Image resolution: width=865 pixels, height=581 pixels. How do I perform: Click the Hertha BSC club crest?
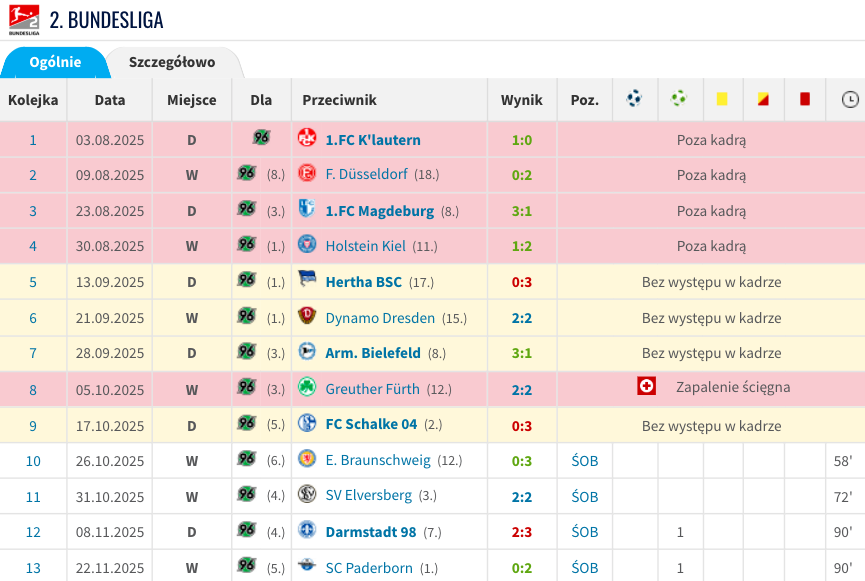tap(307, 281)
